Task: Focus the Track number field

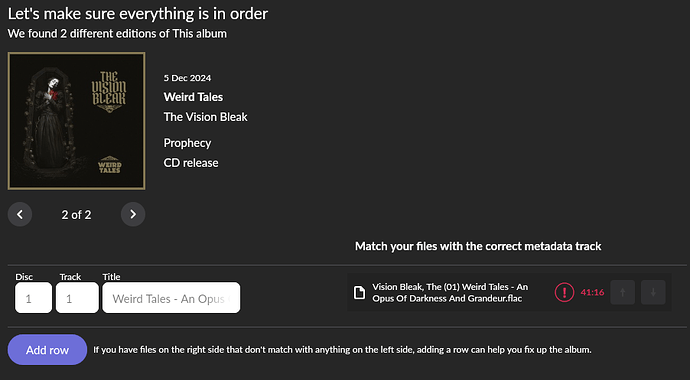Action: click(x=77, y=298)
